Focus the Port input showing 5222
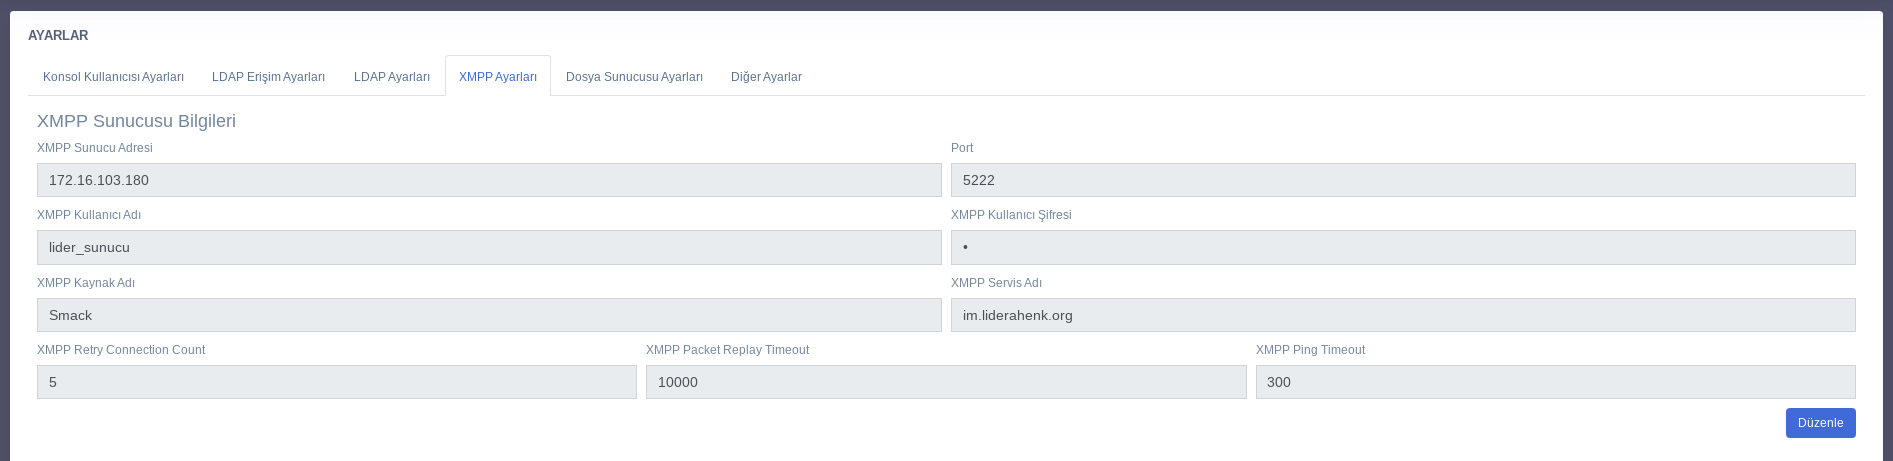The width and height of the screenshot is (1893, 461). point(1402,180)
